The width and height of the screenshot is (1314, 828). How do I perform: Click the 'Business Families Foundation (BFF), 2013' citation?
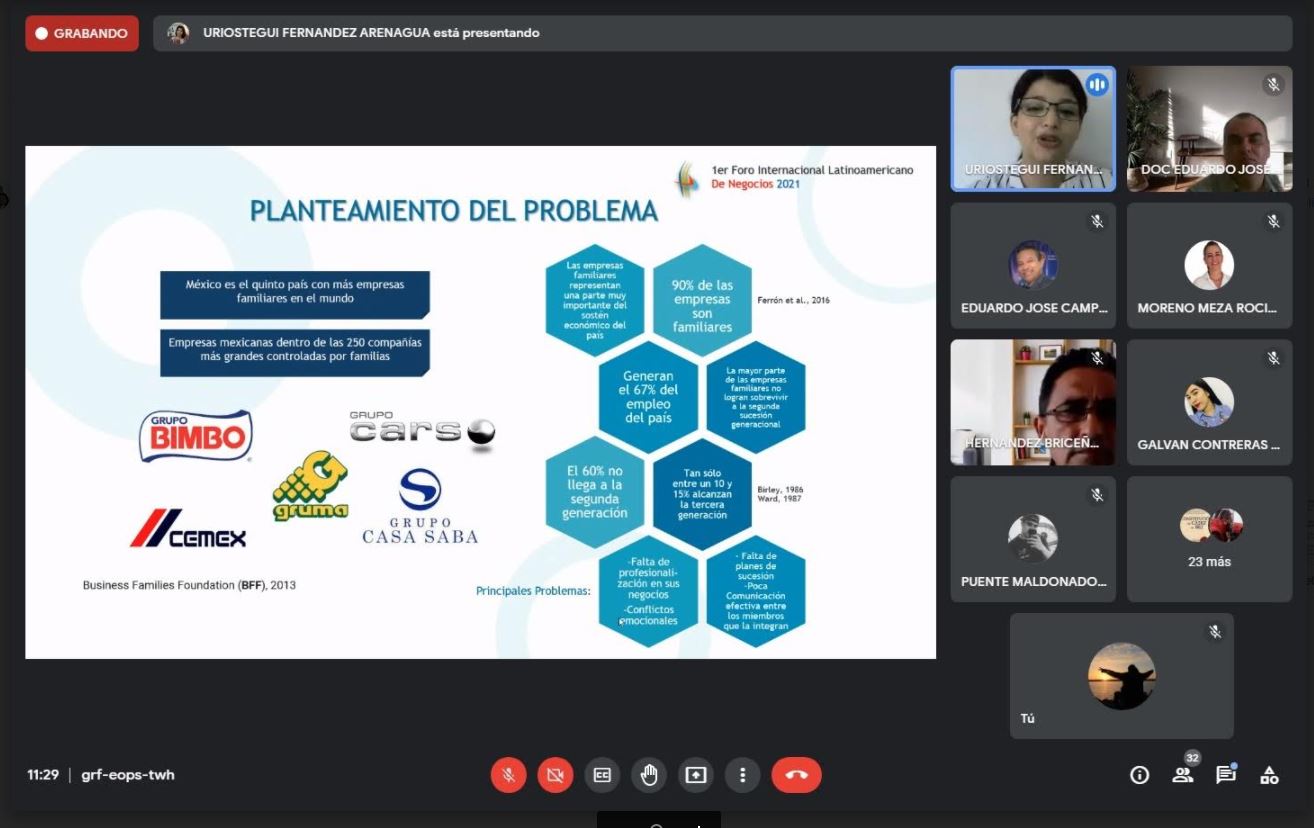coord(189,585)
